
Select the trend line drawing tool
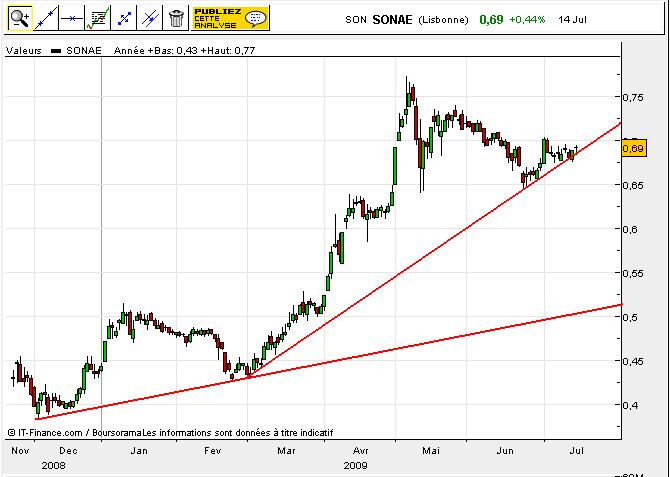click(x=45, y=18)
